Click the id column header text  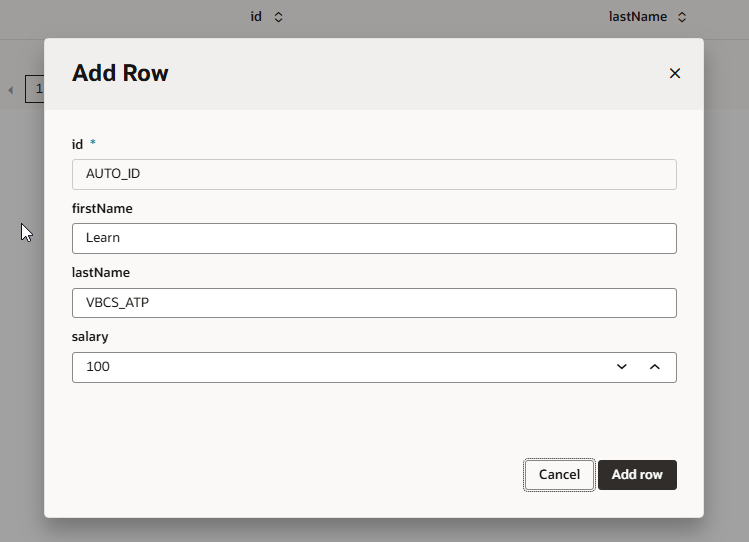(x=256, y=17)
